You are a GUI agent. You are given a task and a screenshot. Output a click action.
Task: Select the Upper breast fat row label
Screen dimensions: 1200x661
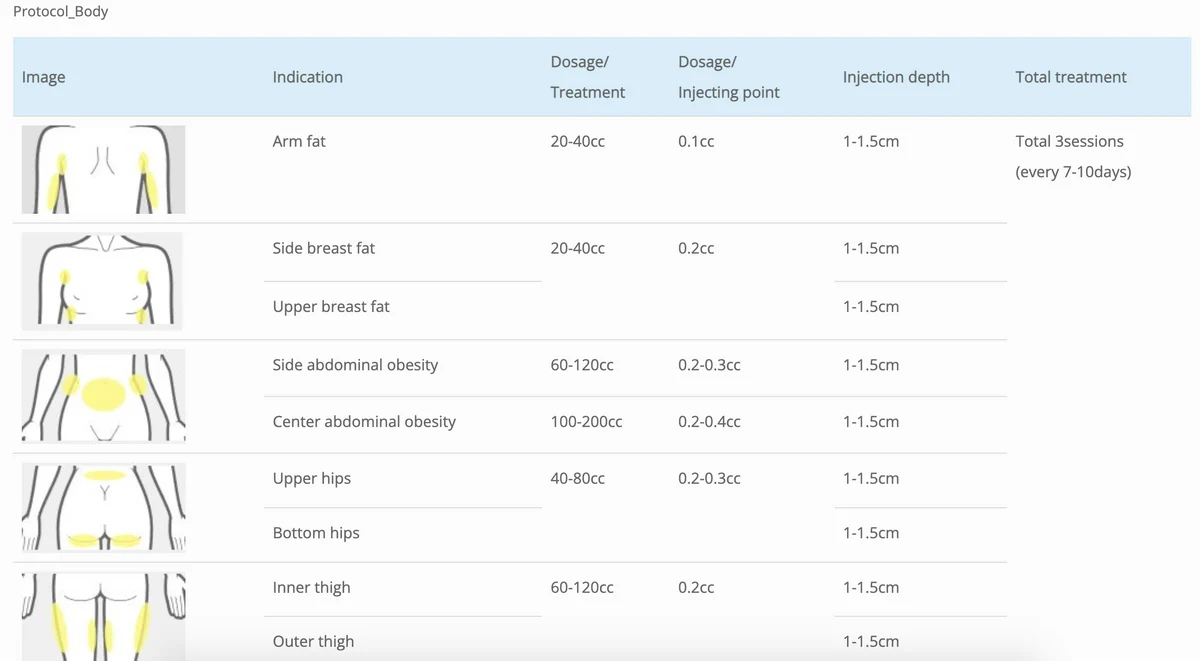331,306
